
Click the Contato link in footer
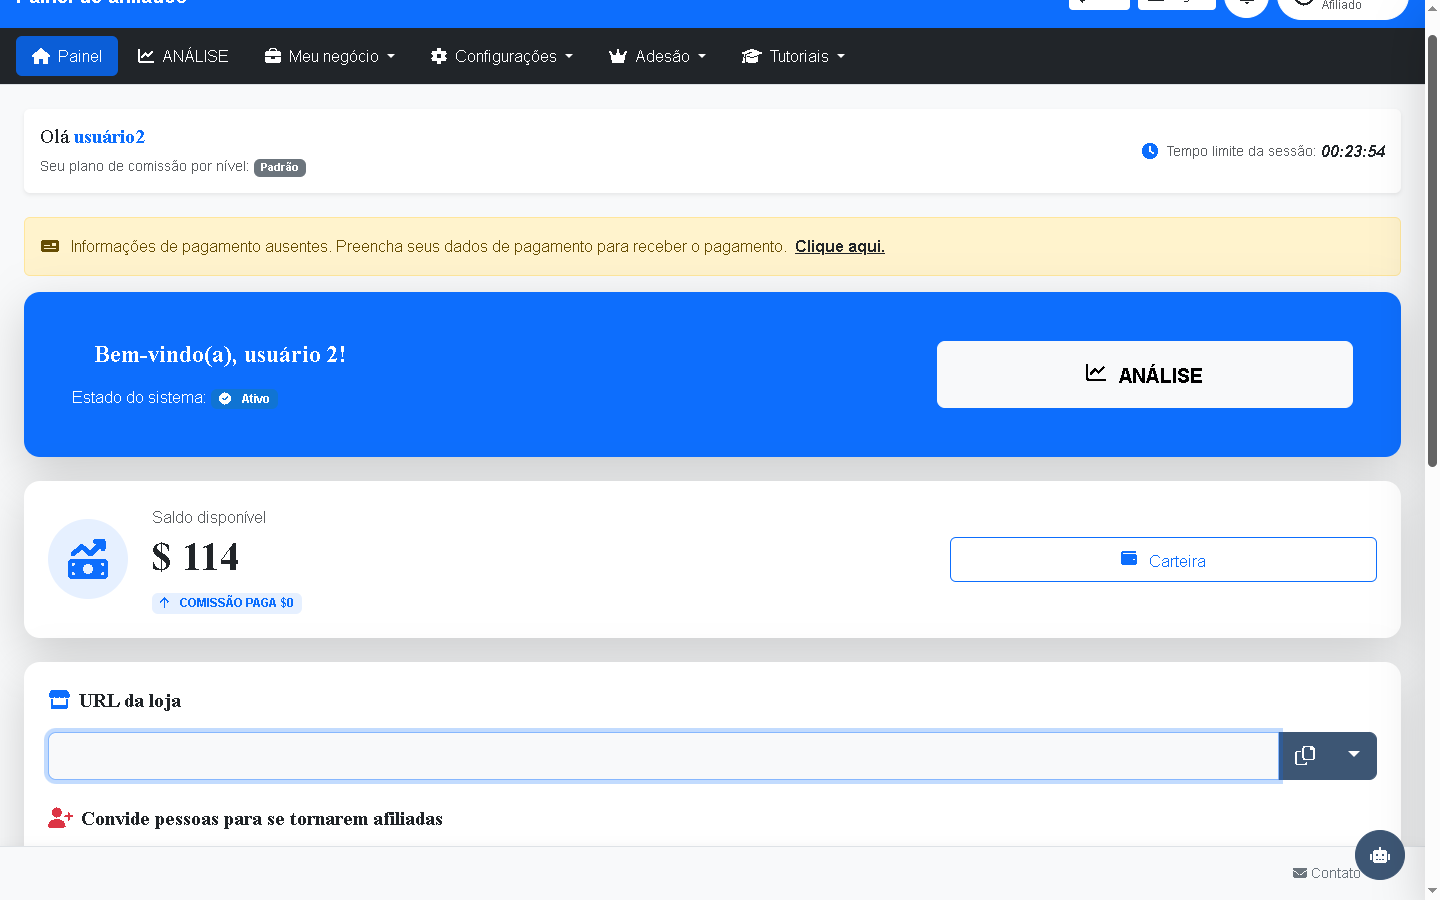coord(1326,873)
